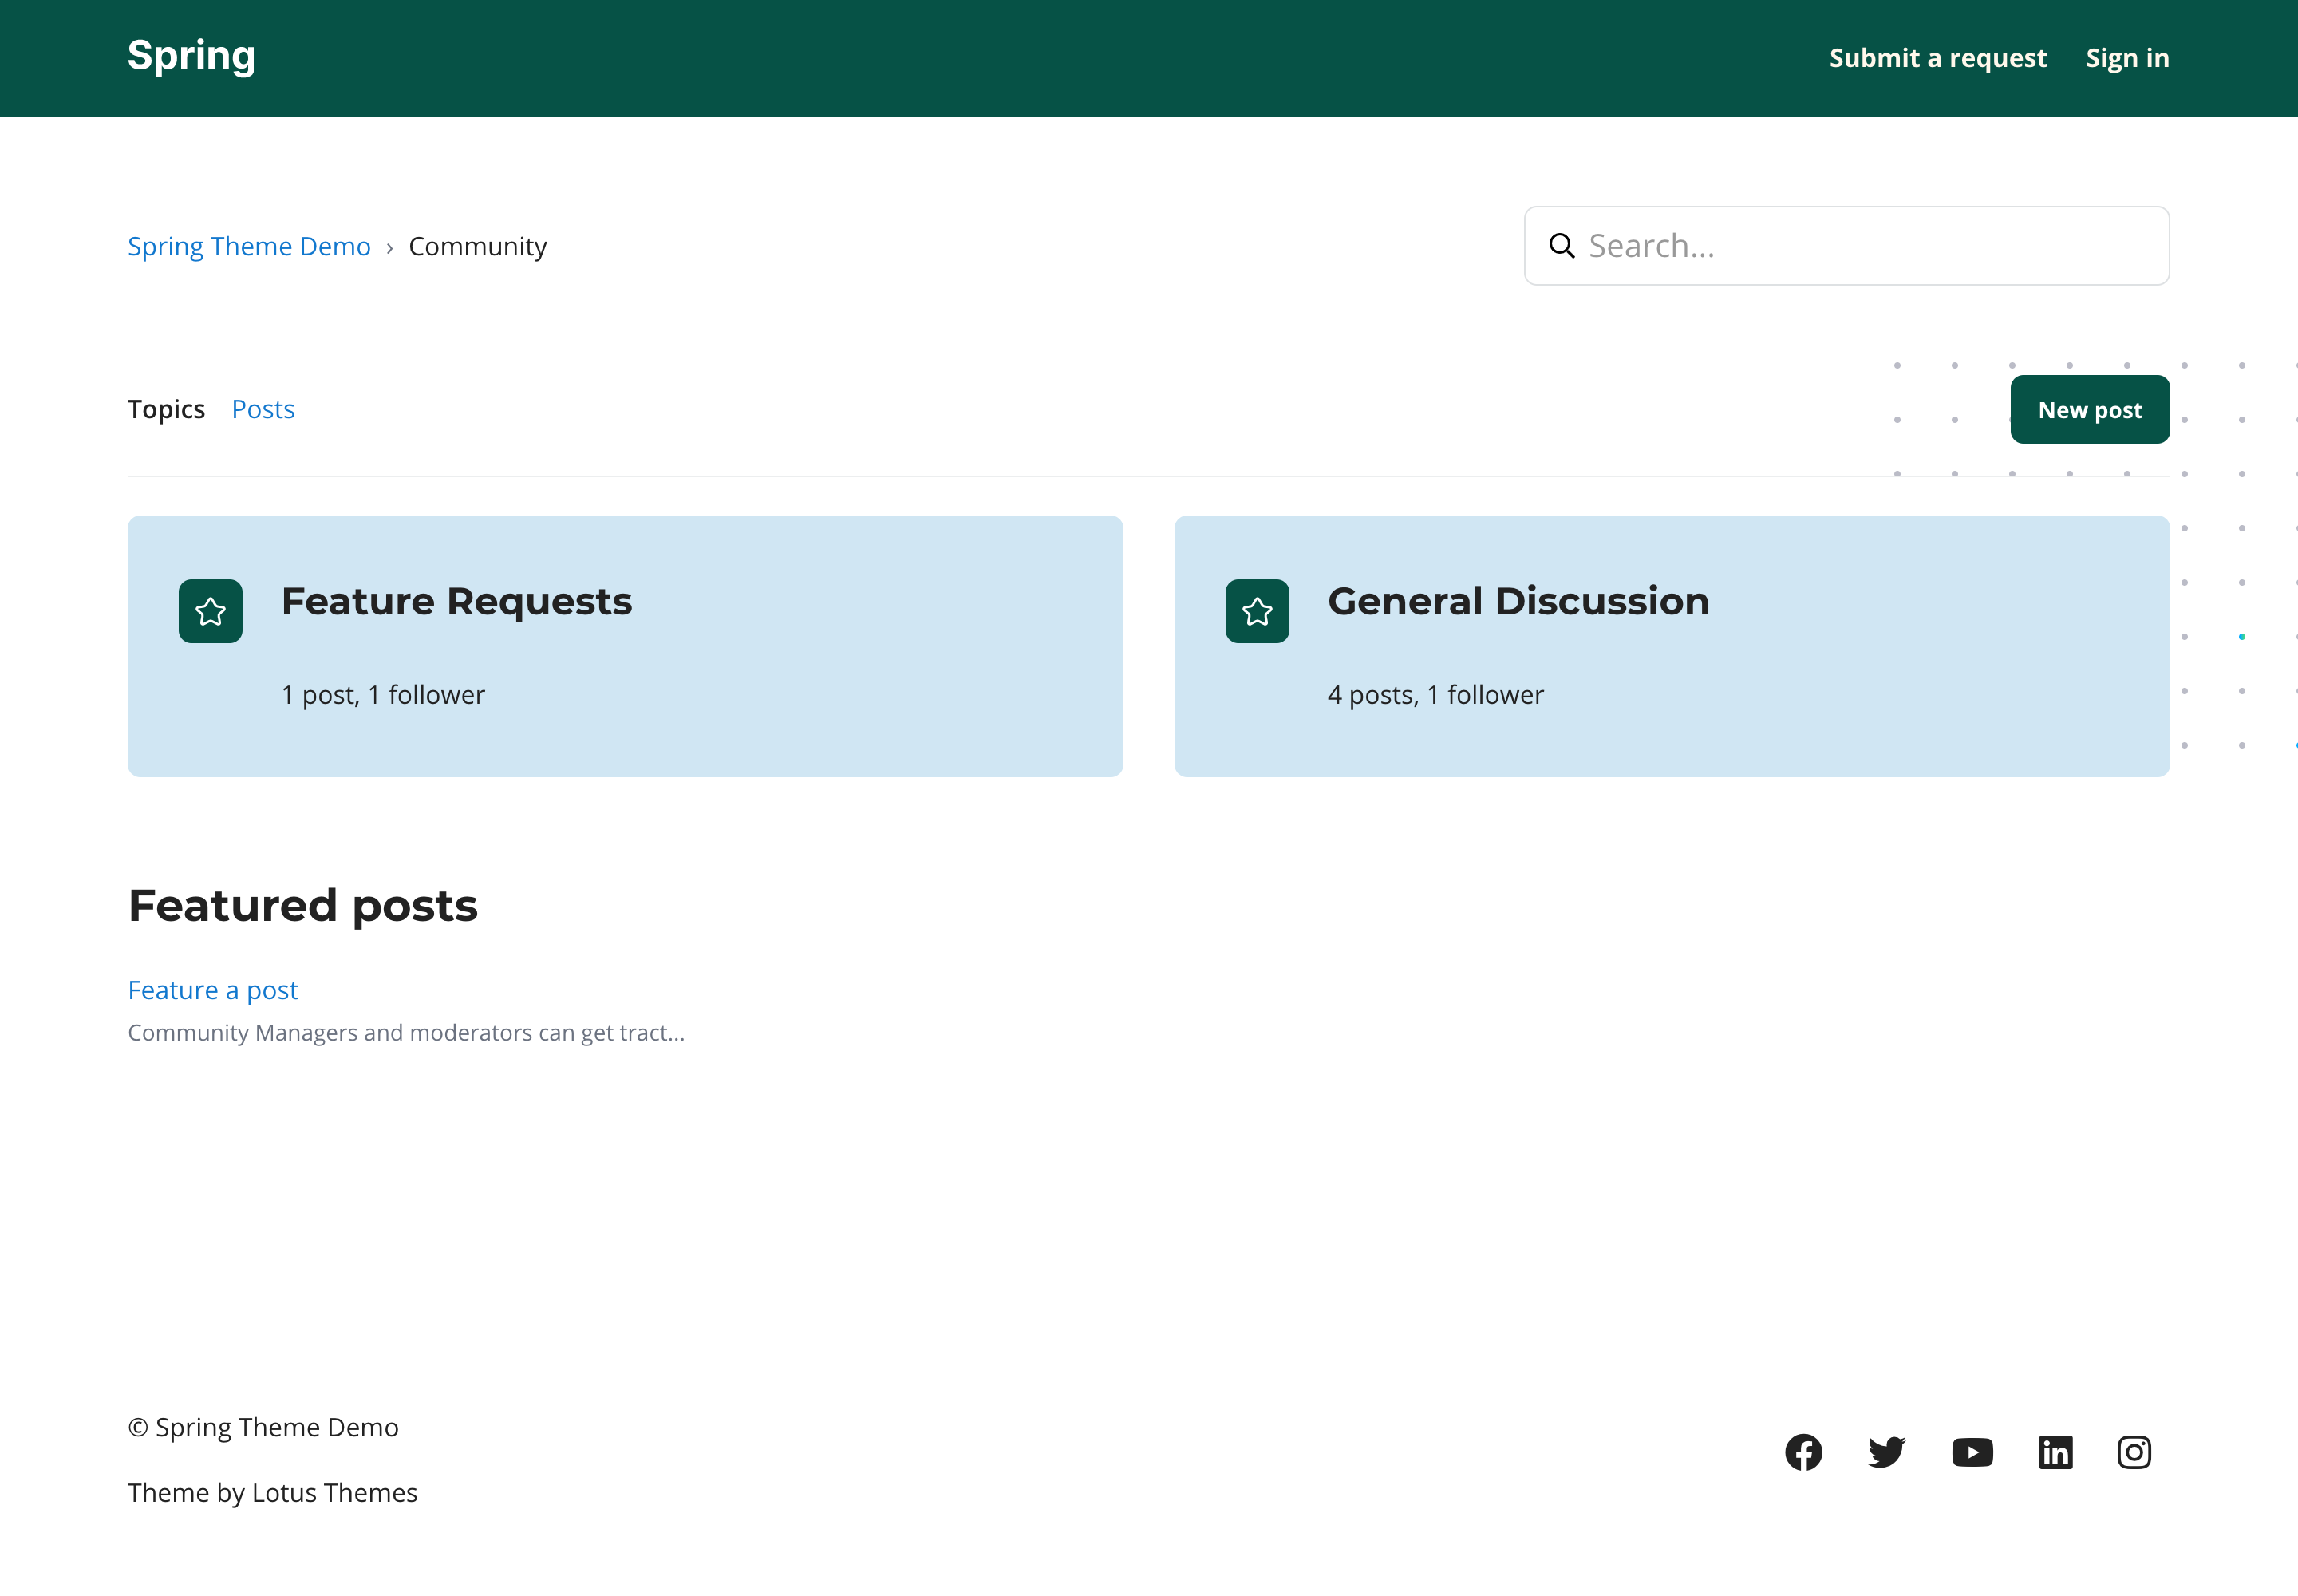This screenshot has width=2298, height=1596.
Task: Open the Instagram footer icon
Action: point(2134,1452)
